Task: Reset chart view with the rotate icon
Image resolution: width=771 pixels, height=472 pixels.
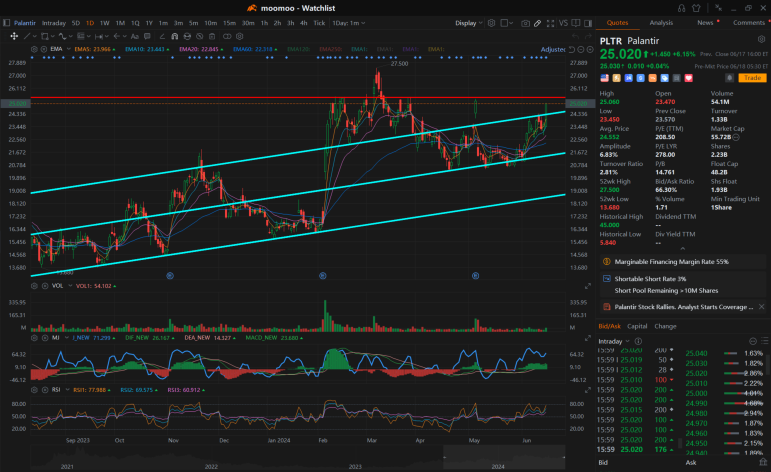Action: click(x=572, y=49)
